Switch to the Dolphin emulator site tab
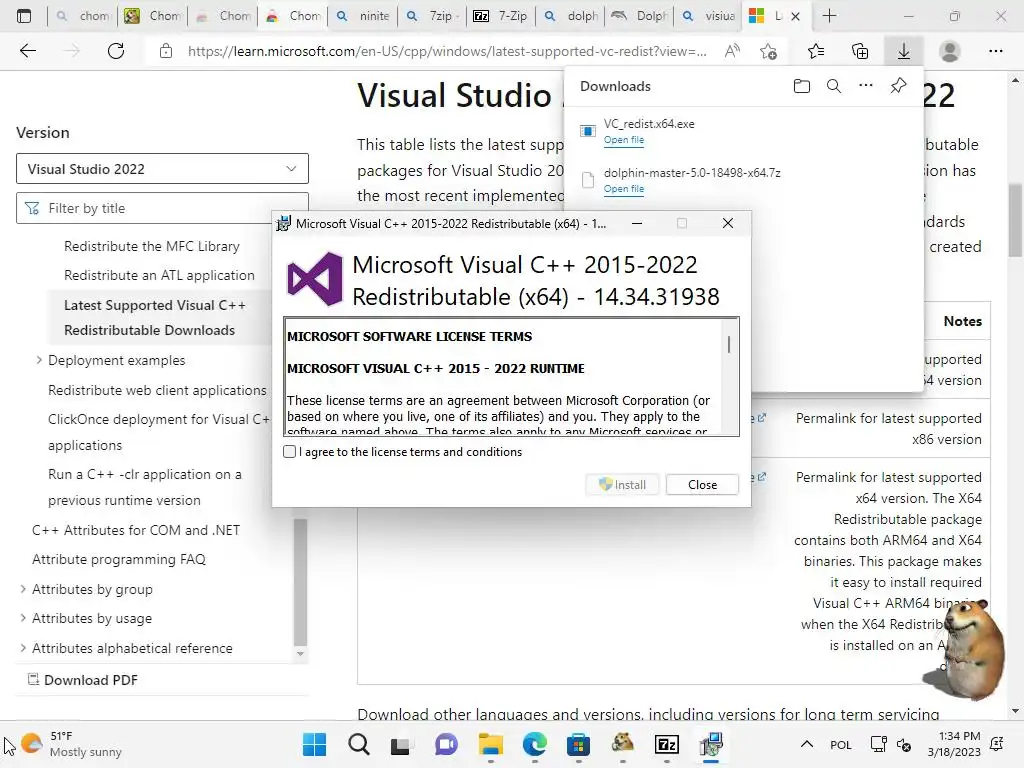The width and height of the screenshot is (1024, 768). point(639,16)
